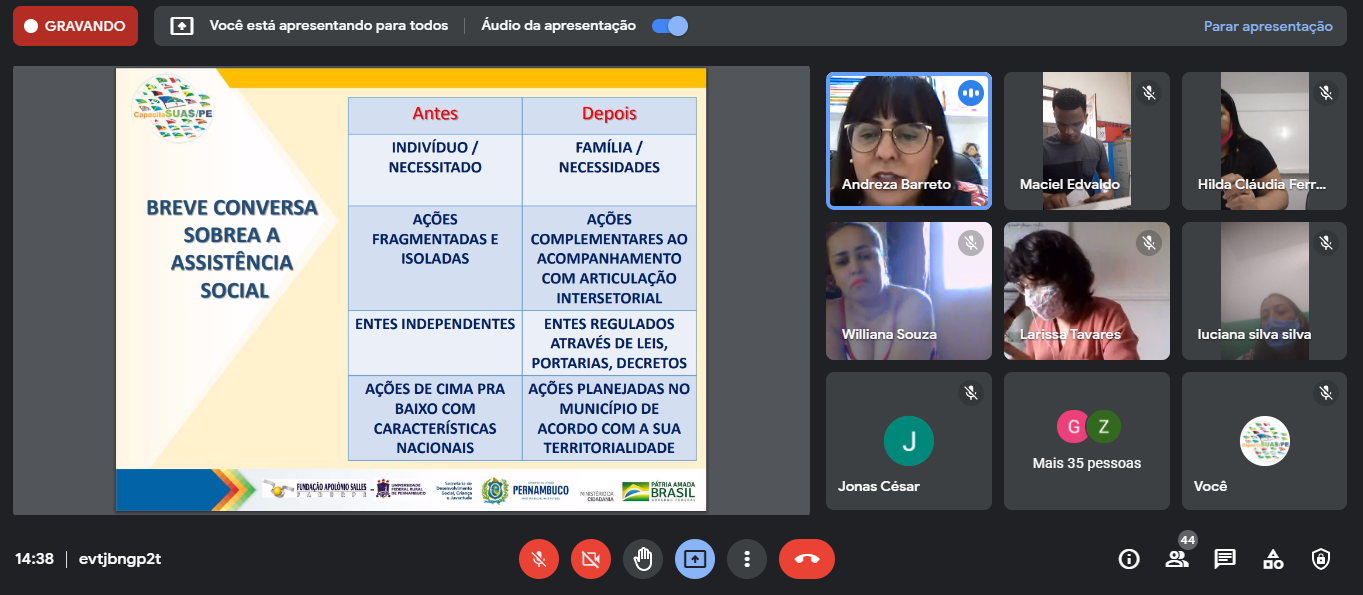
Task: Select Andreza Barreto's video tile
Action: point(908,140)
